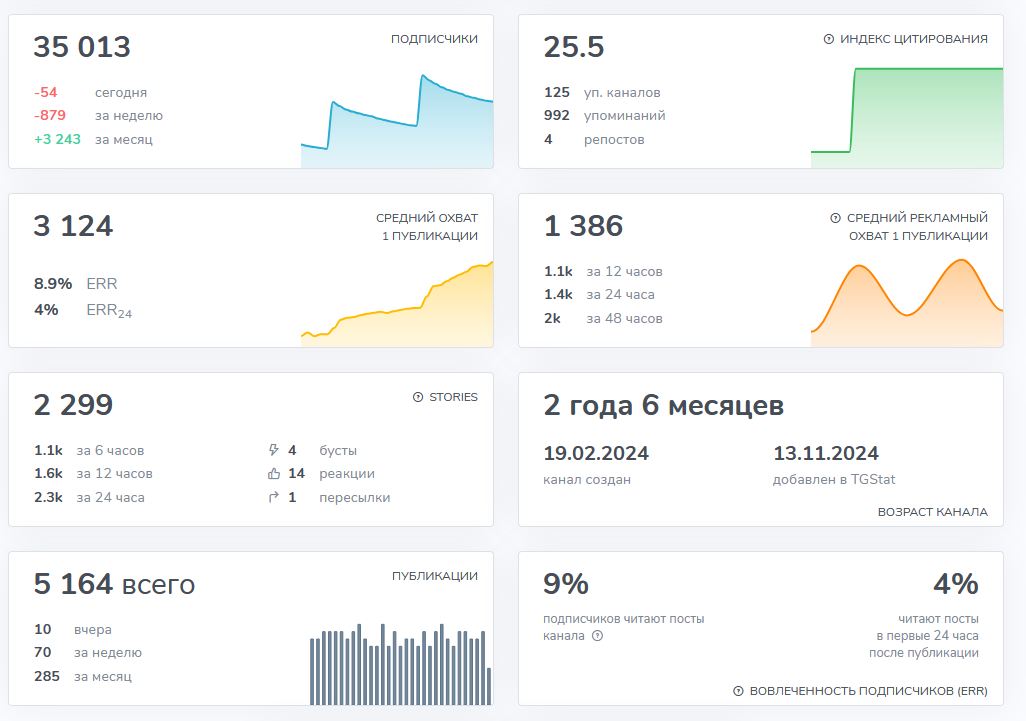Click the 4 бусты label
Screen dimensions: 1026x721
point(323,451)
